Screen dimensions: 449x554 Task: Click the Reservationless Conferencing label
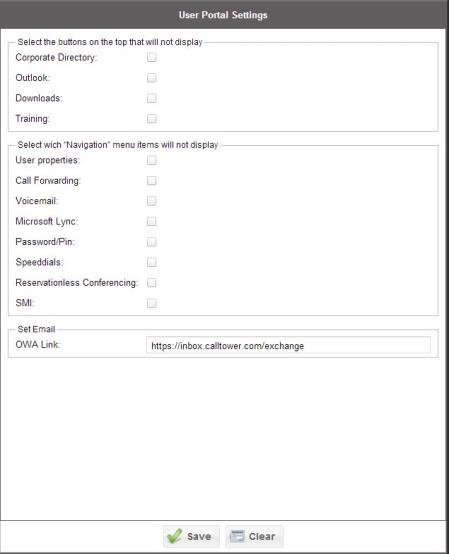click(76, 283)
